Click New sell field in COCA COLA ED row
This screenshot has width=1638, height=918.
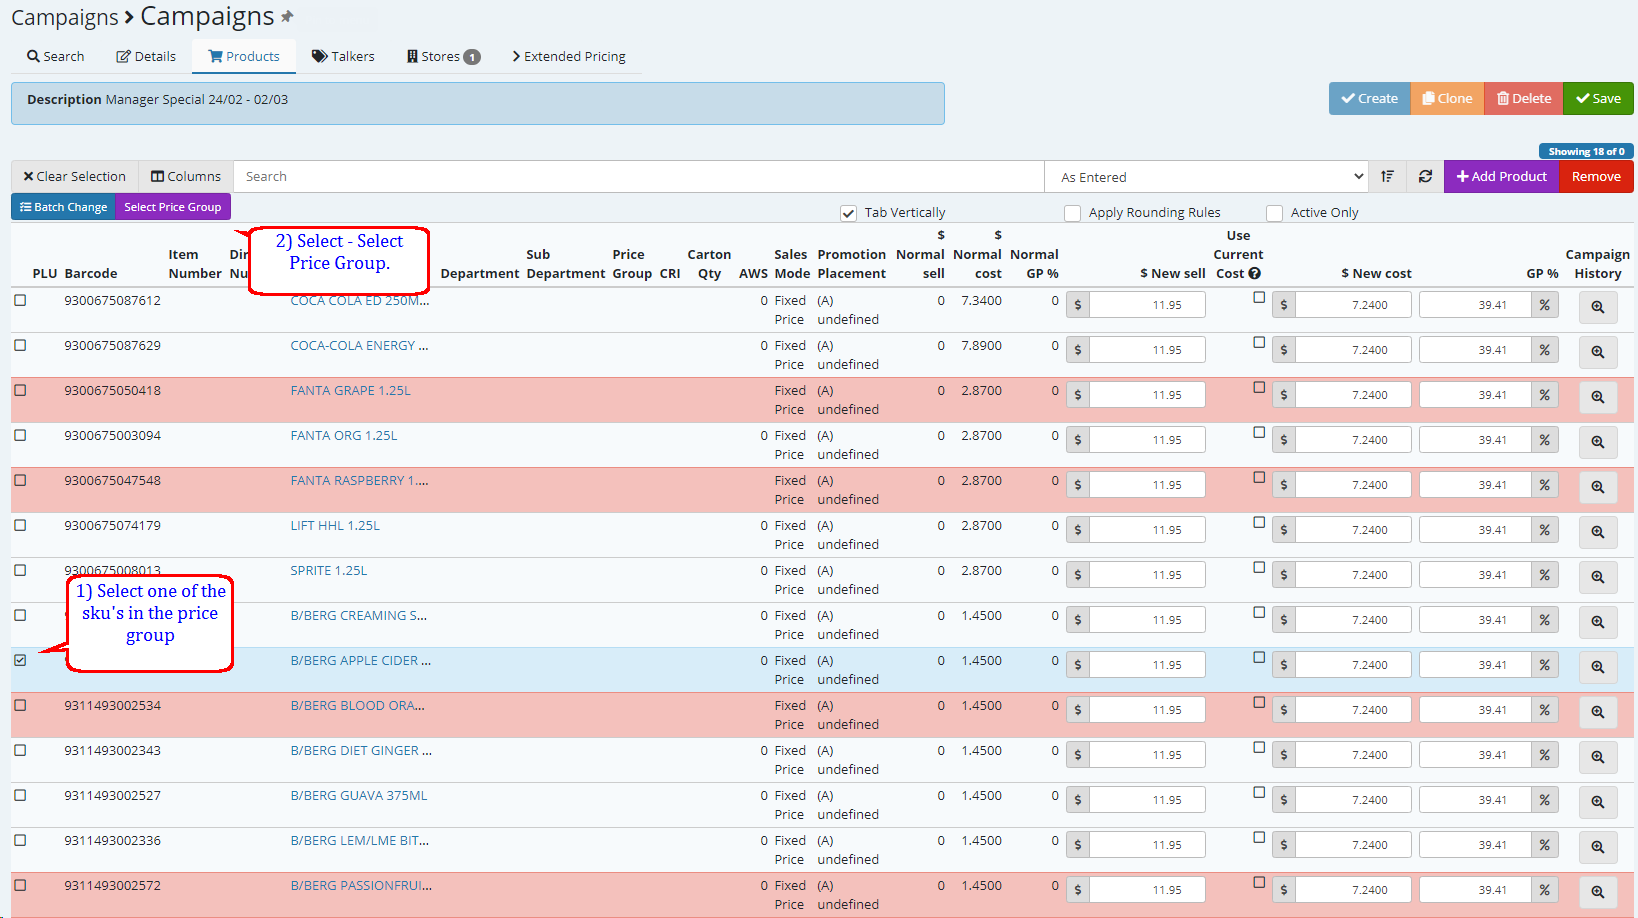coord(1147,305)
